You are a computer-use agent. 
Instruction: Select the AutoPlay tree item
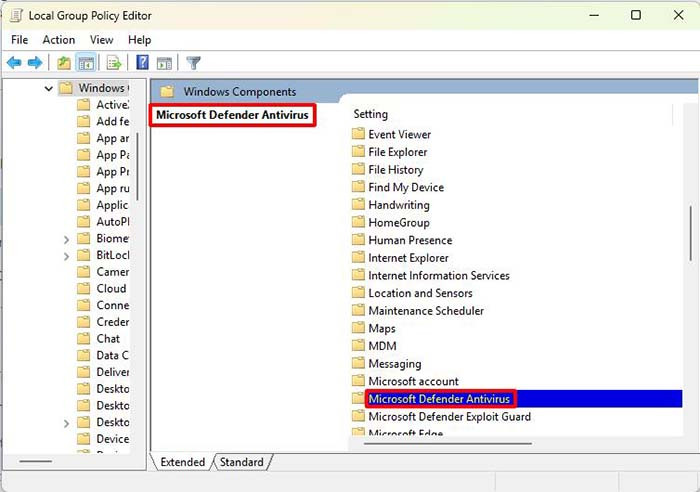(x=112, y=222)
